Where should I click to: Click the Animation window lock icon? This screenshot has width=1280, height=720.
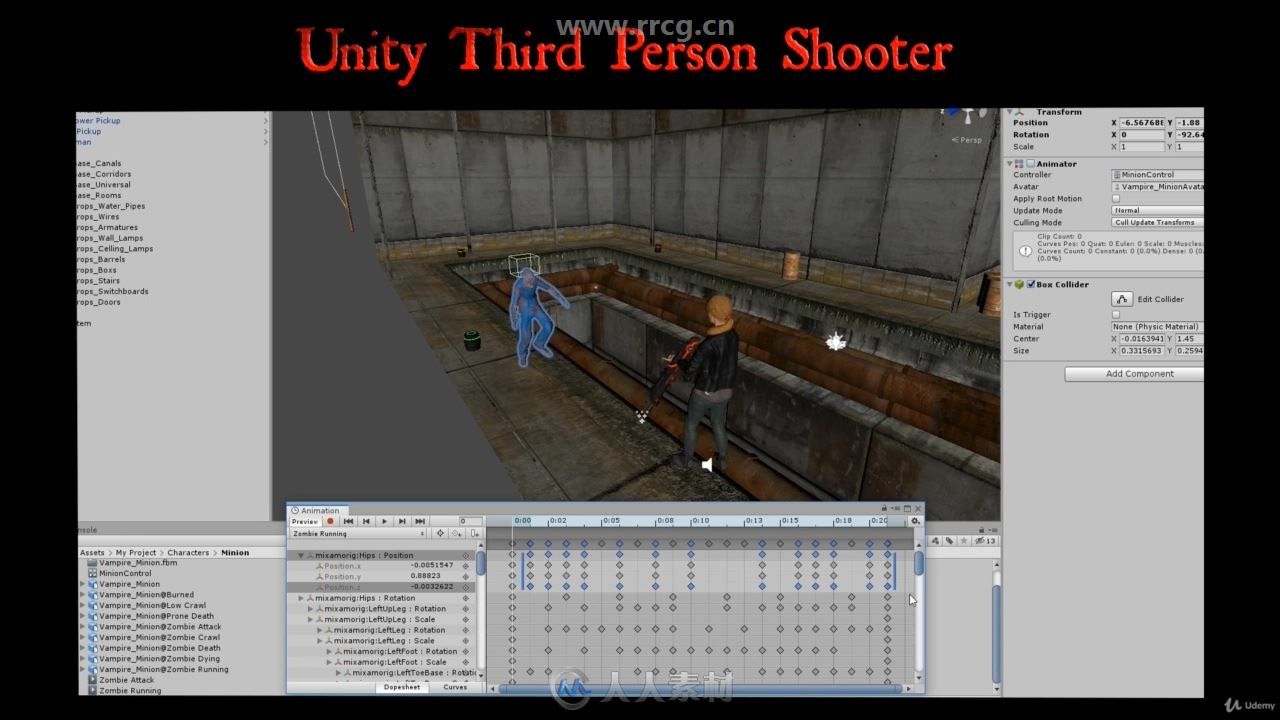[884, 509]
